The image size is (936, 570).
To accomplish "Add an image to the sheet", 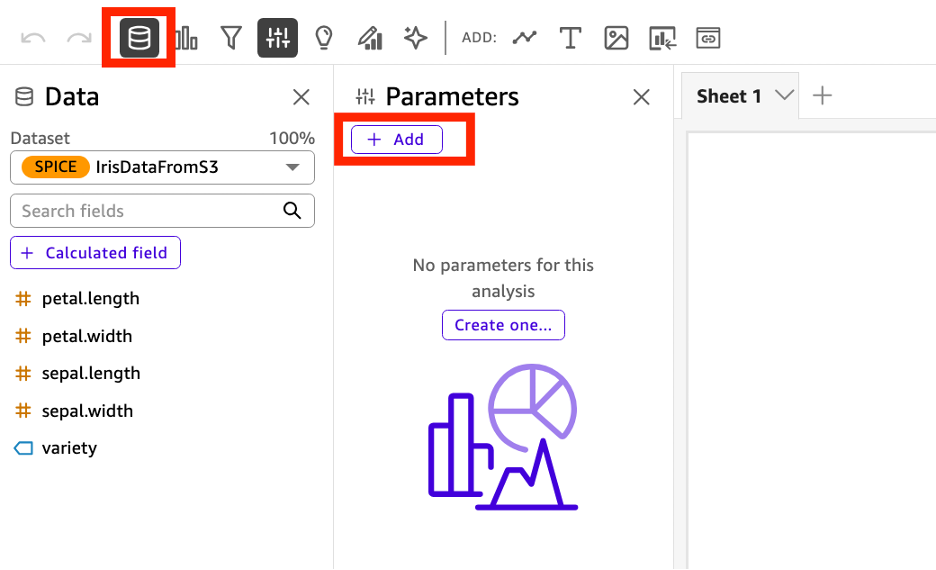I will click(x=616, y=39).
